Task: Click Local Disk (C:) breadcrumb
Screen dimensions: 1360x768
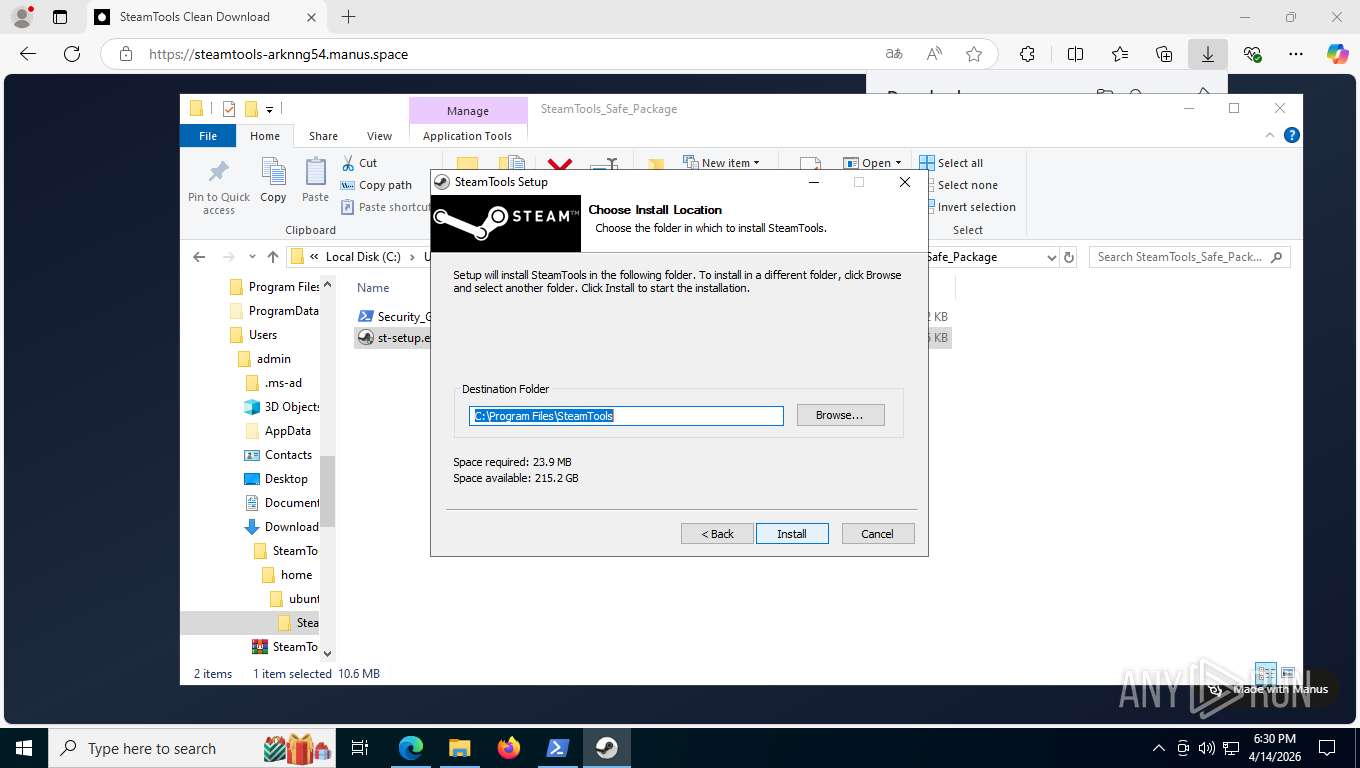Action: click(363, 257)
